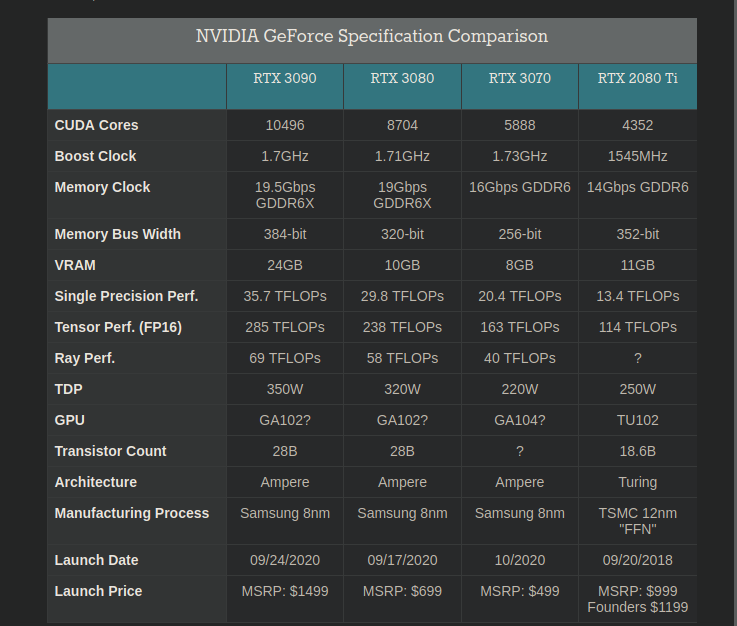Click the 256-bit bus width cell
The height and width of the screenshot is (626, 737).
tap(520, 234)
